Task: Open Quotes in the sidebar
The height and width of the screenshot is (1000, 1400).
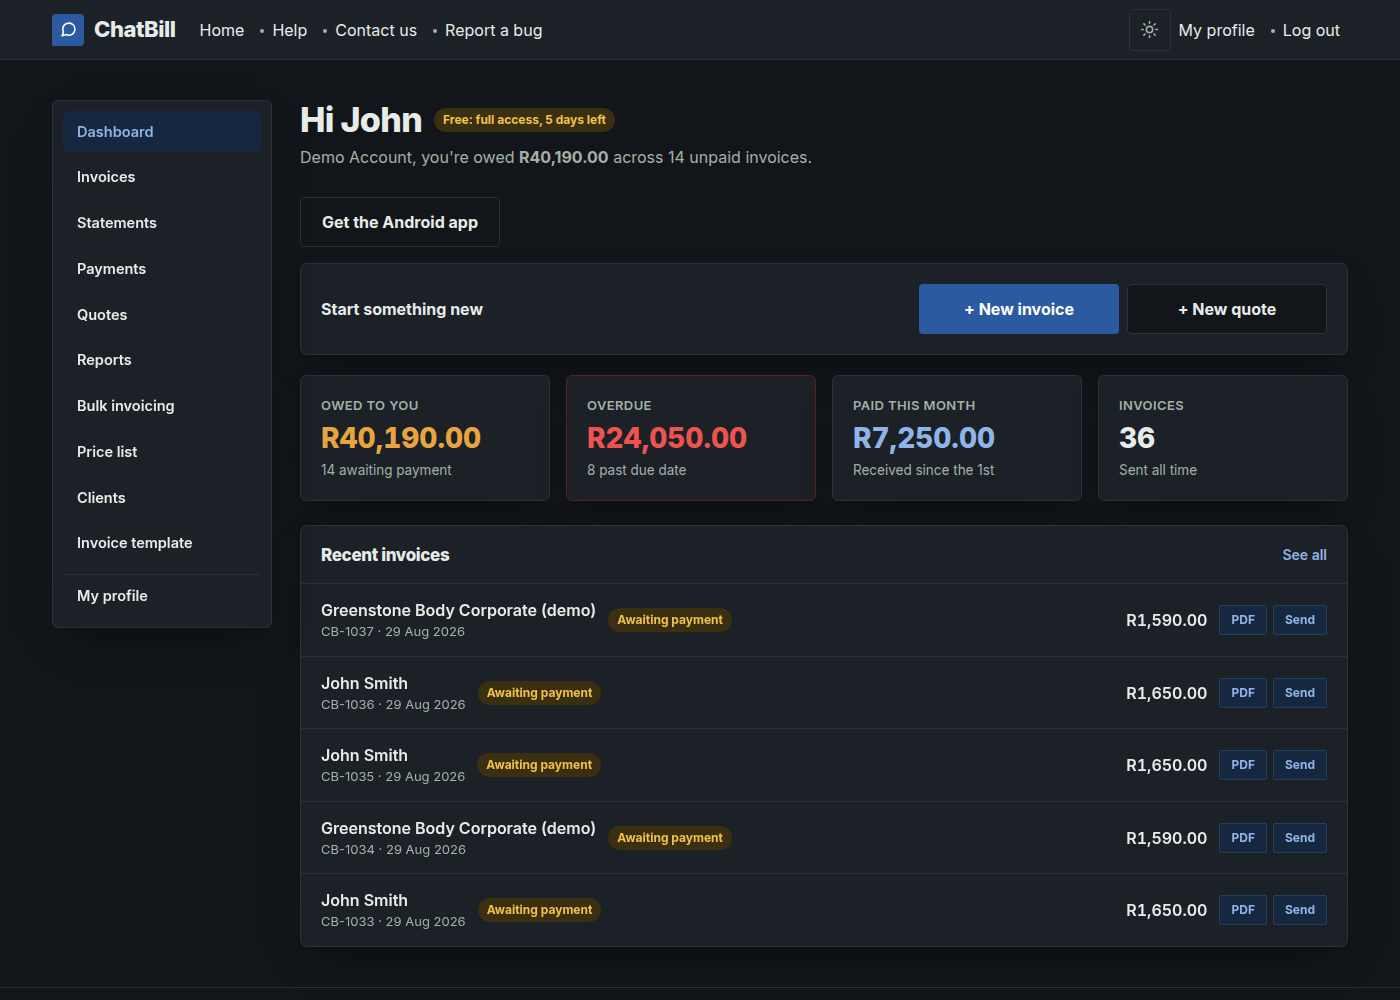Action: [162, 315]
